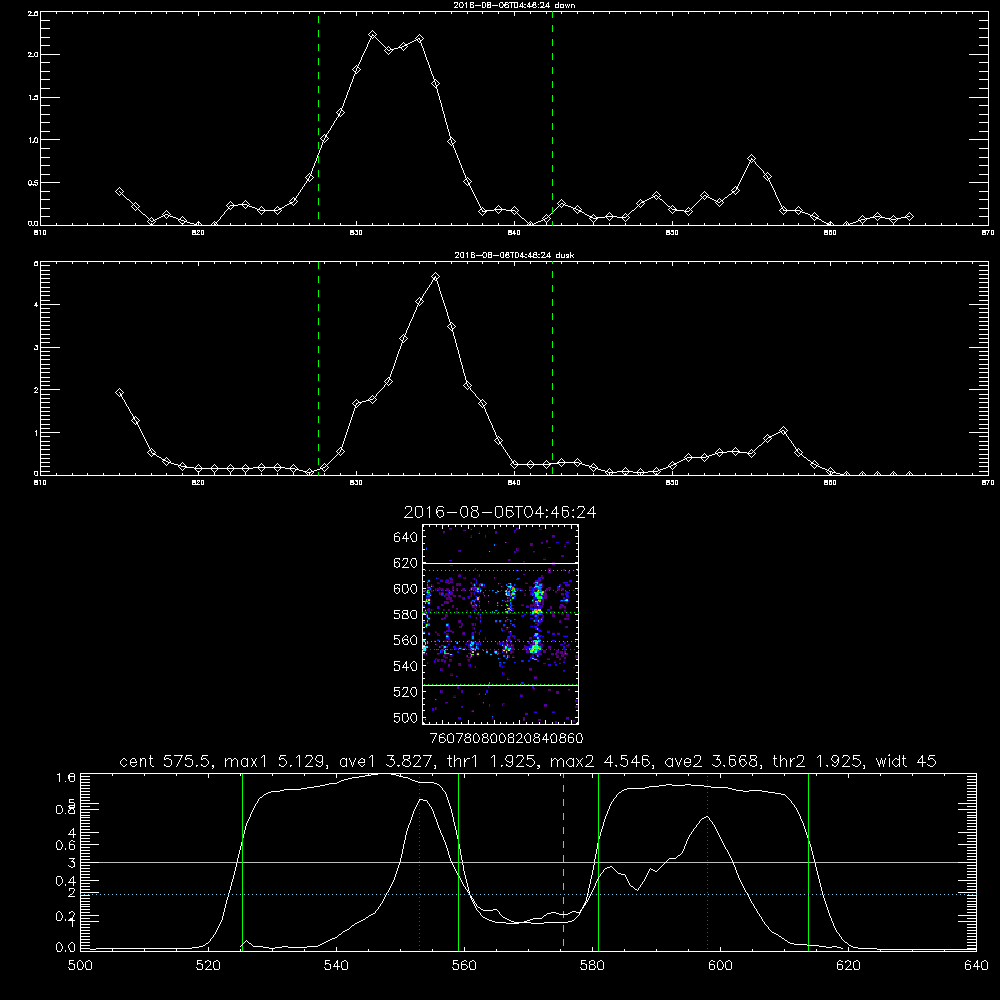
Task: Click the blue dotted threshold line in bottom plot
Action: (x=528, y=894)
